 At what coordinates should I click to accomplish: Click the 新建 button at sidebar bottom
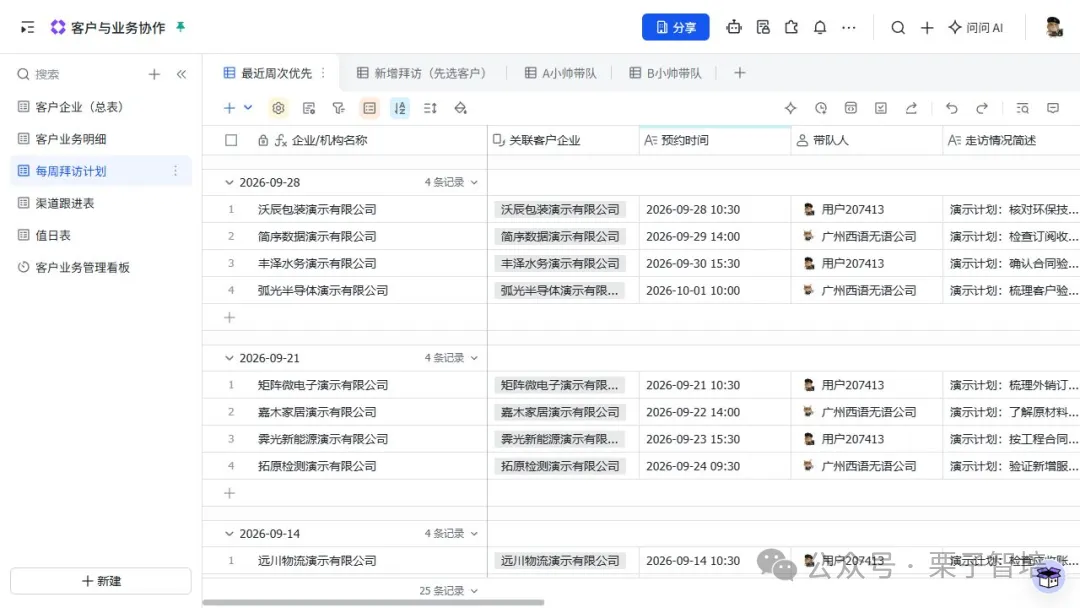tap(101, 581)
